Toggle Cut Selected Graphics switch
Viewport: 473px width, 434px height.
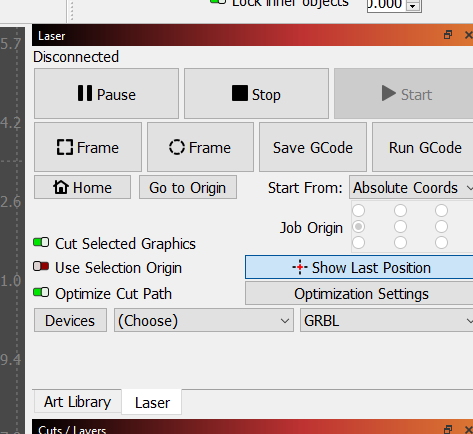click(x=41, y=242)
